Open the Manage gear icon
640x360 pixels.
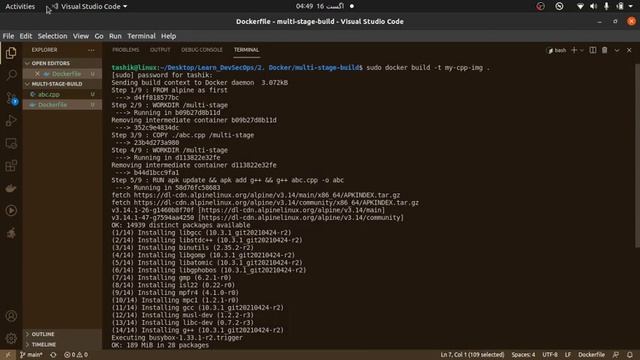click(x=11, y=338)
